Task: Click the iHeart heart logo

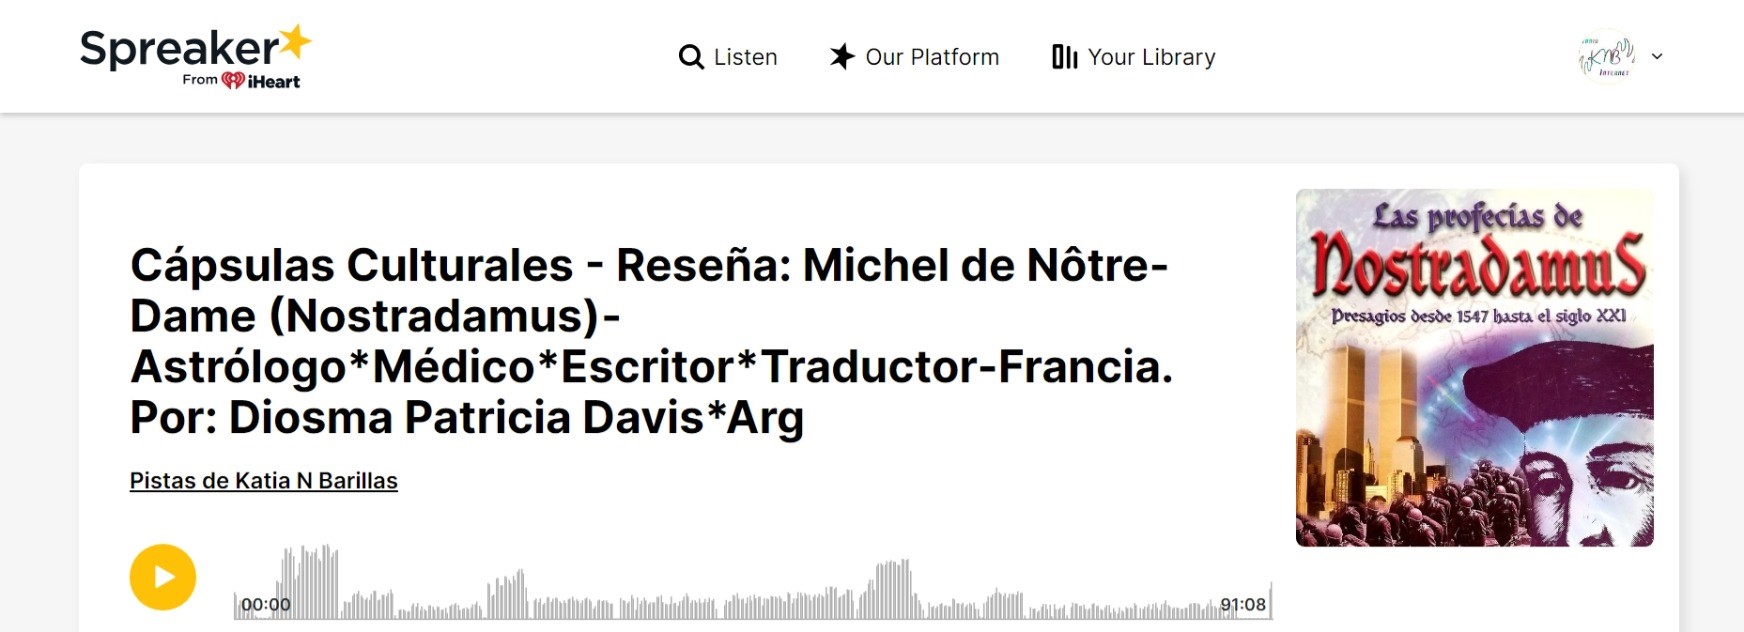Action: 233,81
